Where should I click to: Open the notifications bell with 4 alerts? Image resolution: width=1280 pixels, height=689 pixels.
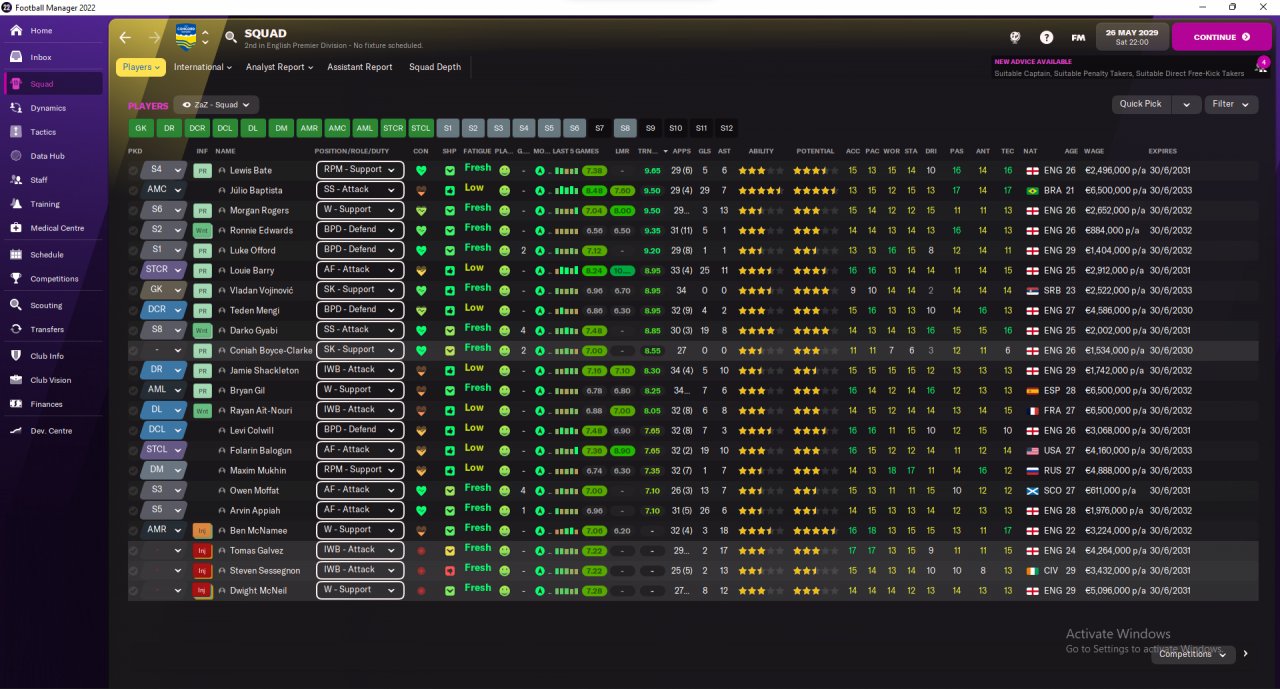1263,66
